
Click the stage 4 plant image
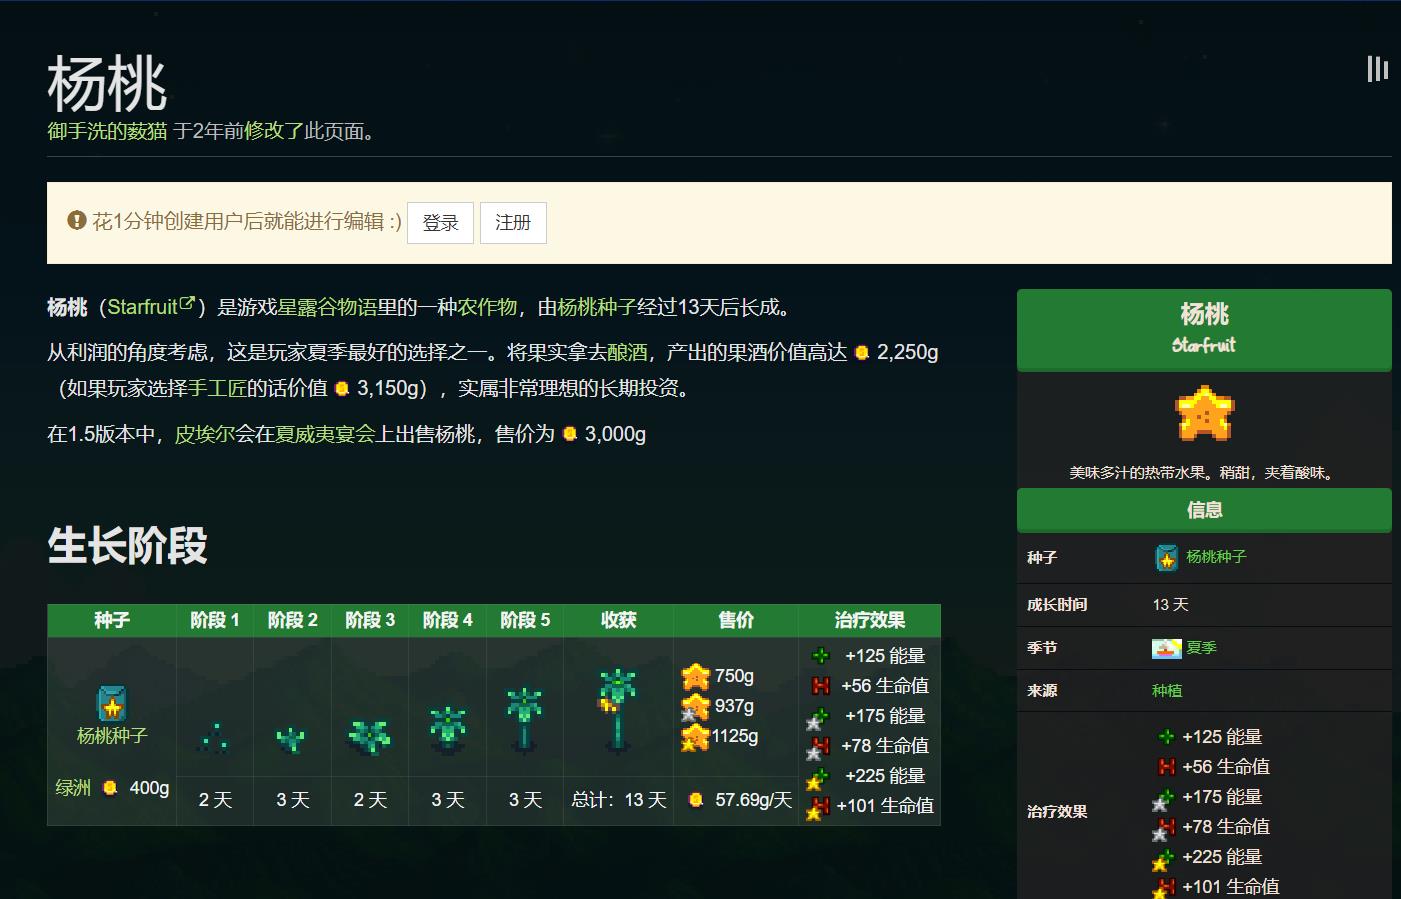coord(447,729)
